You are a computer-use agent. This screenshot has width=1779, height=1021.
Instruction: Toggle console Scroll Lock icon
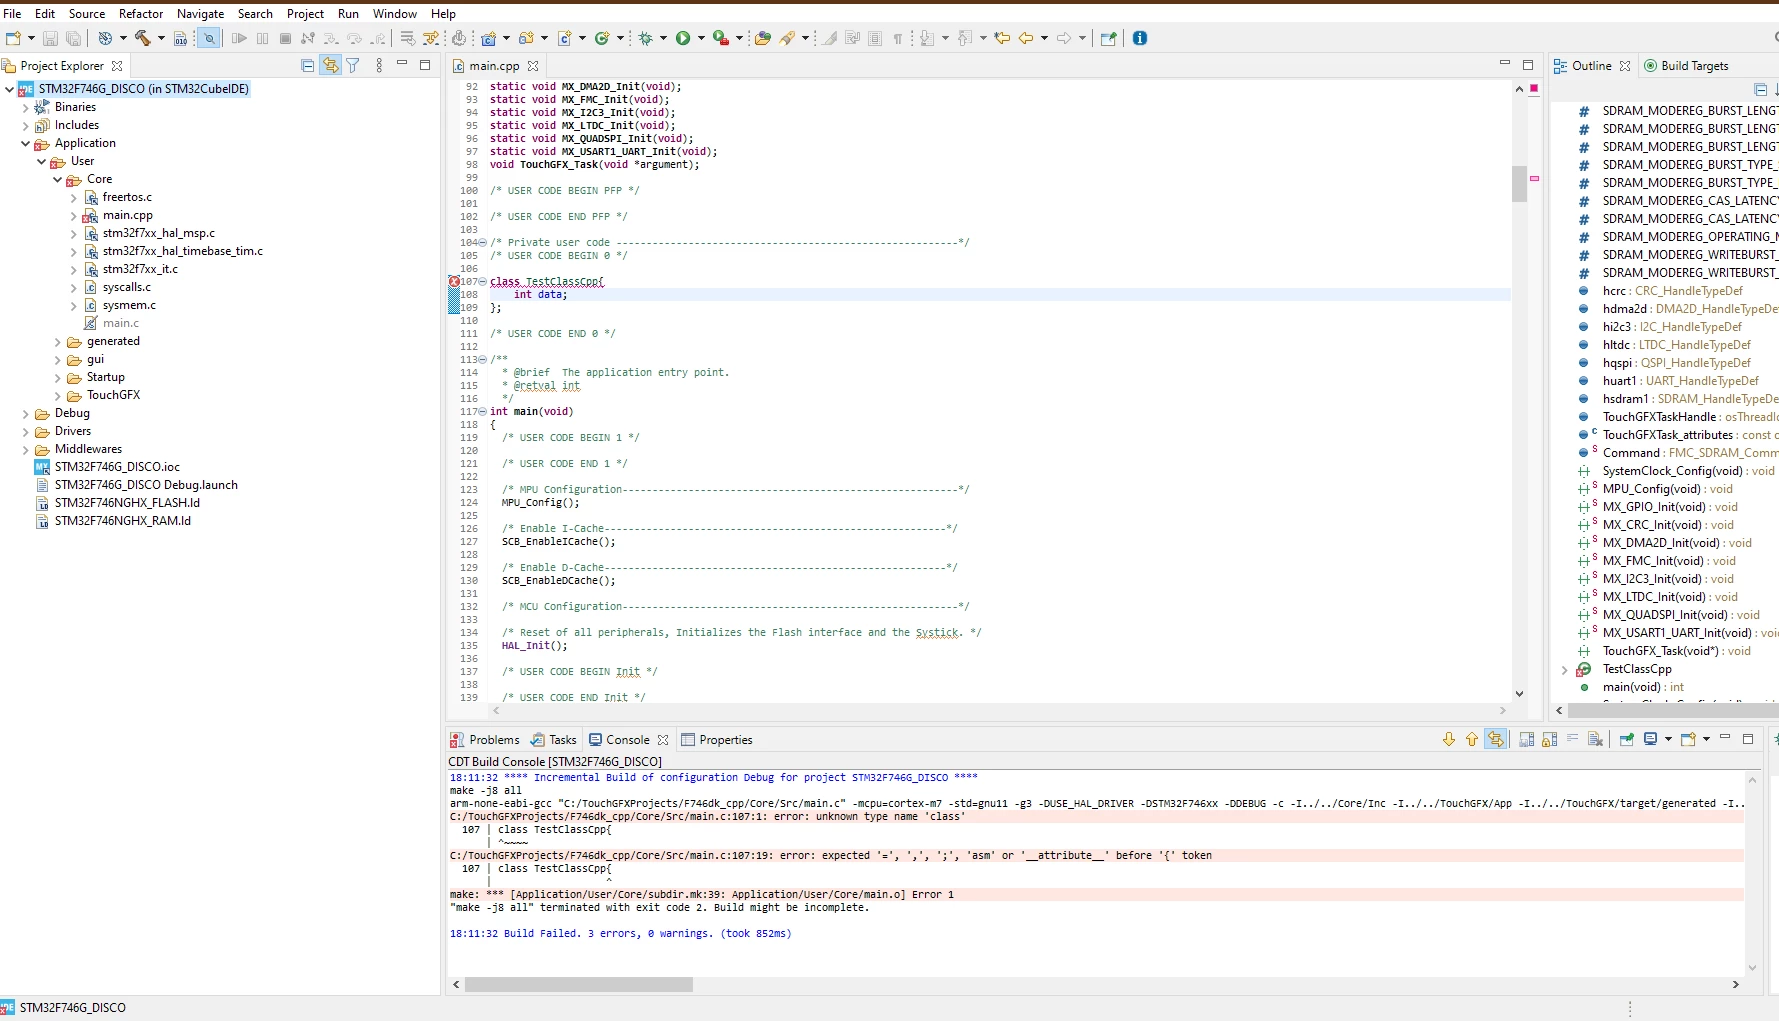coord(1549,739)
